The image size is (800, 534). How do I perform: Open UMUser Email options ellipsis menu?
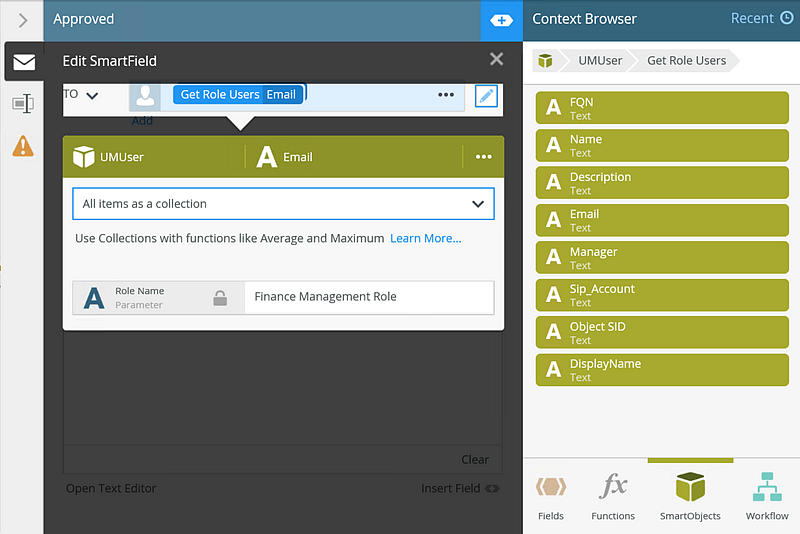484,157
